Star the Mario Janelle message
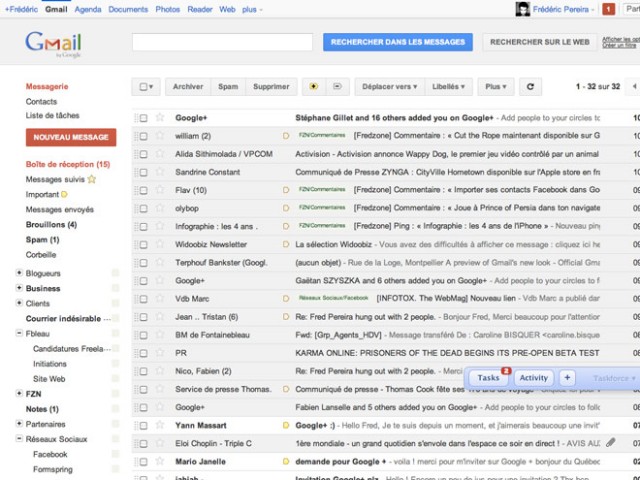The image size is (640, 480). tap(160, 461)
